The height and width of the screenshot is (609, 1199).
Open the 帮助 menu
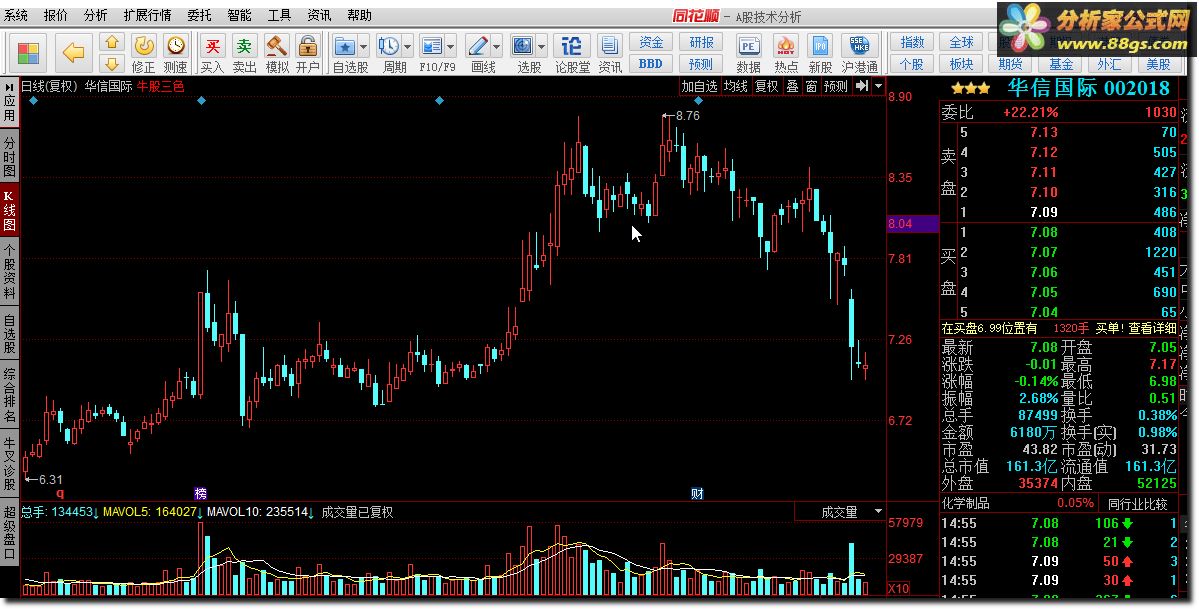359,15
